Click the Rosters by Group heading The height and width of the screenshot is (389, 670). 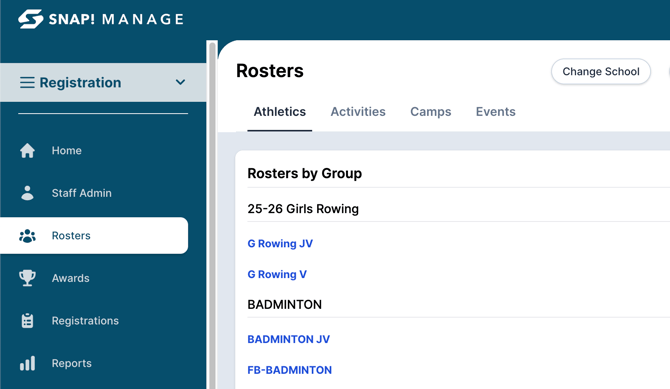[x=305, y=174]
